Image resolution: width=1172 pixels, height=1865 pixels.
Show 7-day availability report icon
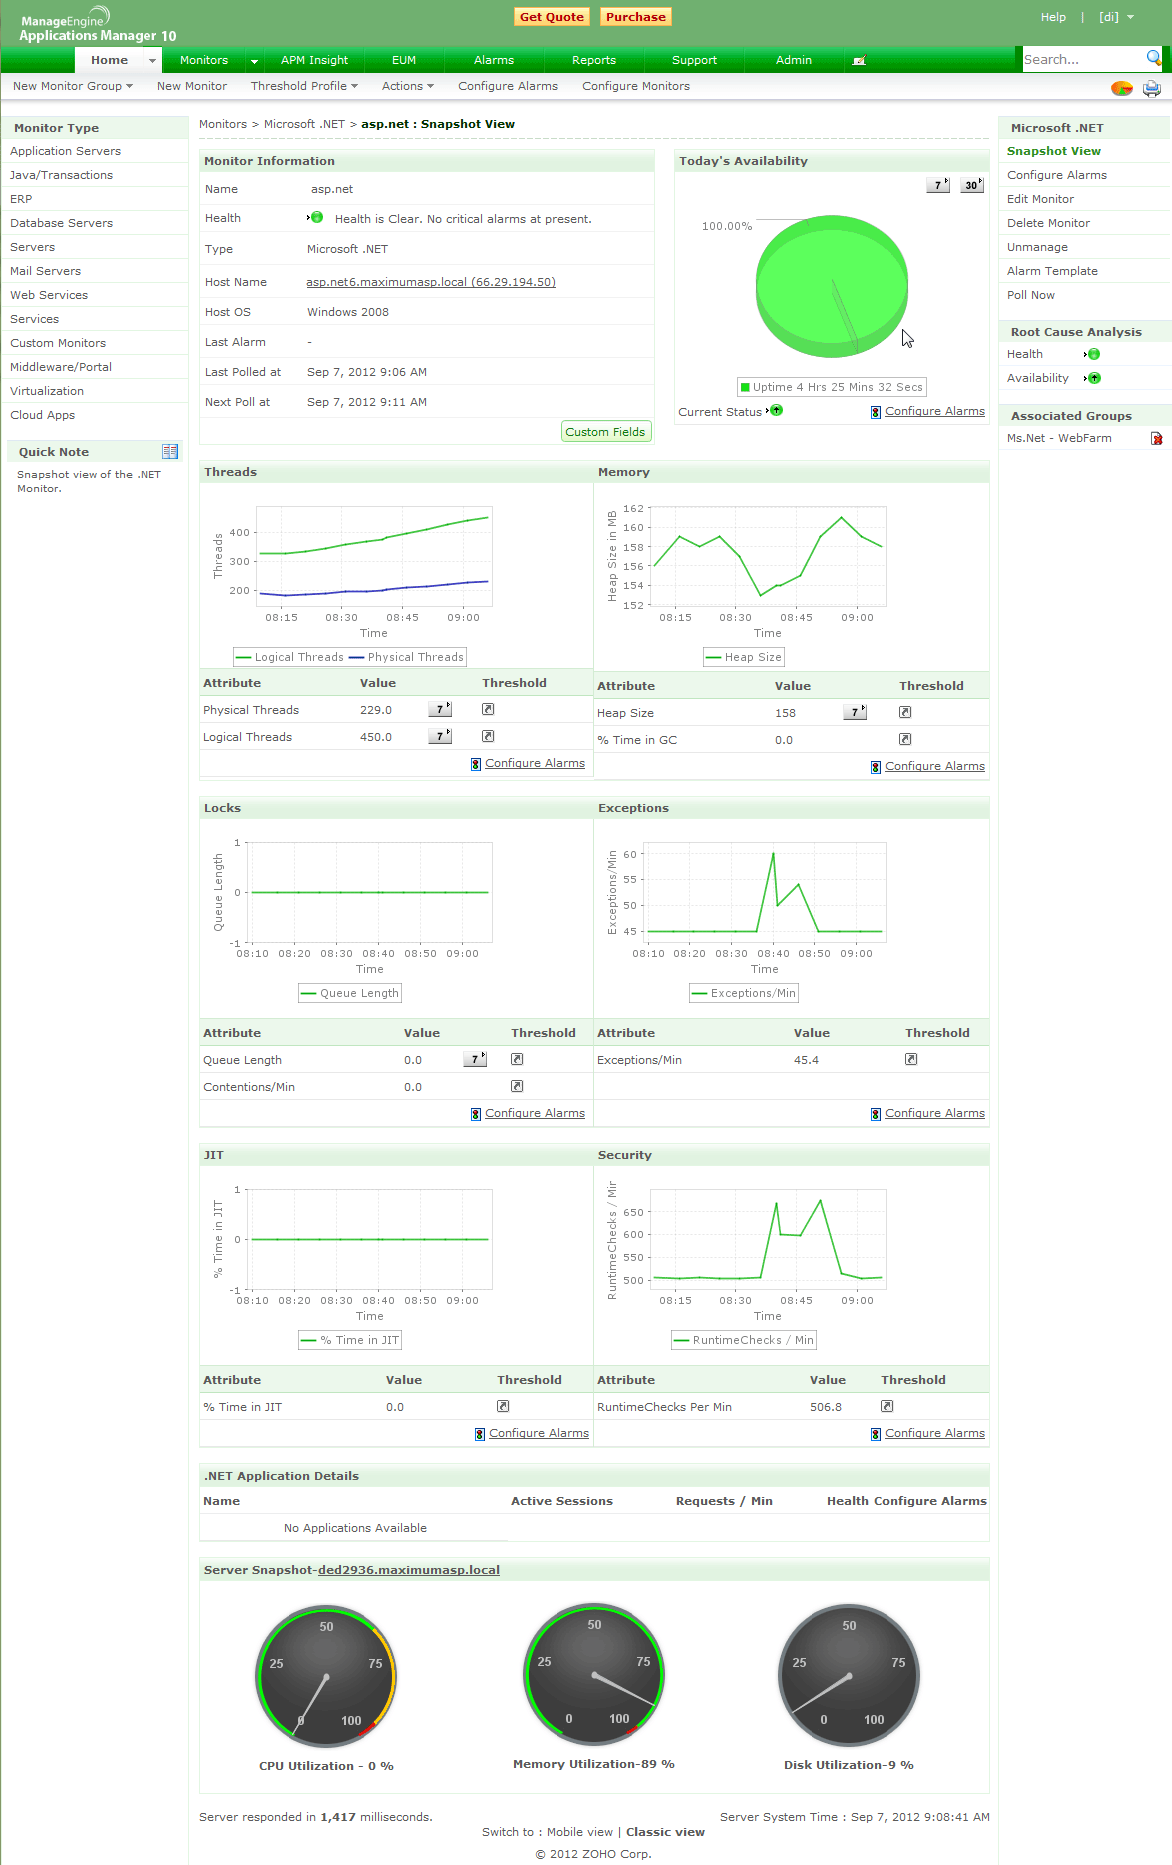point(938,185)
